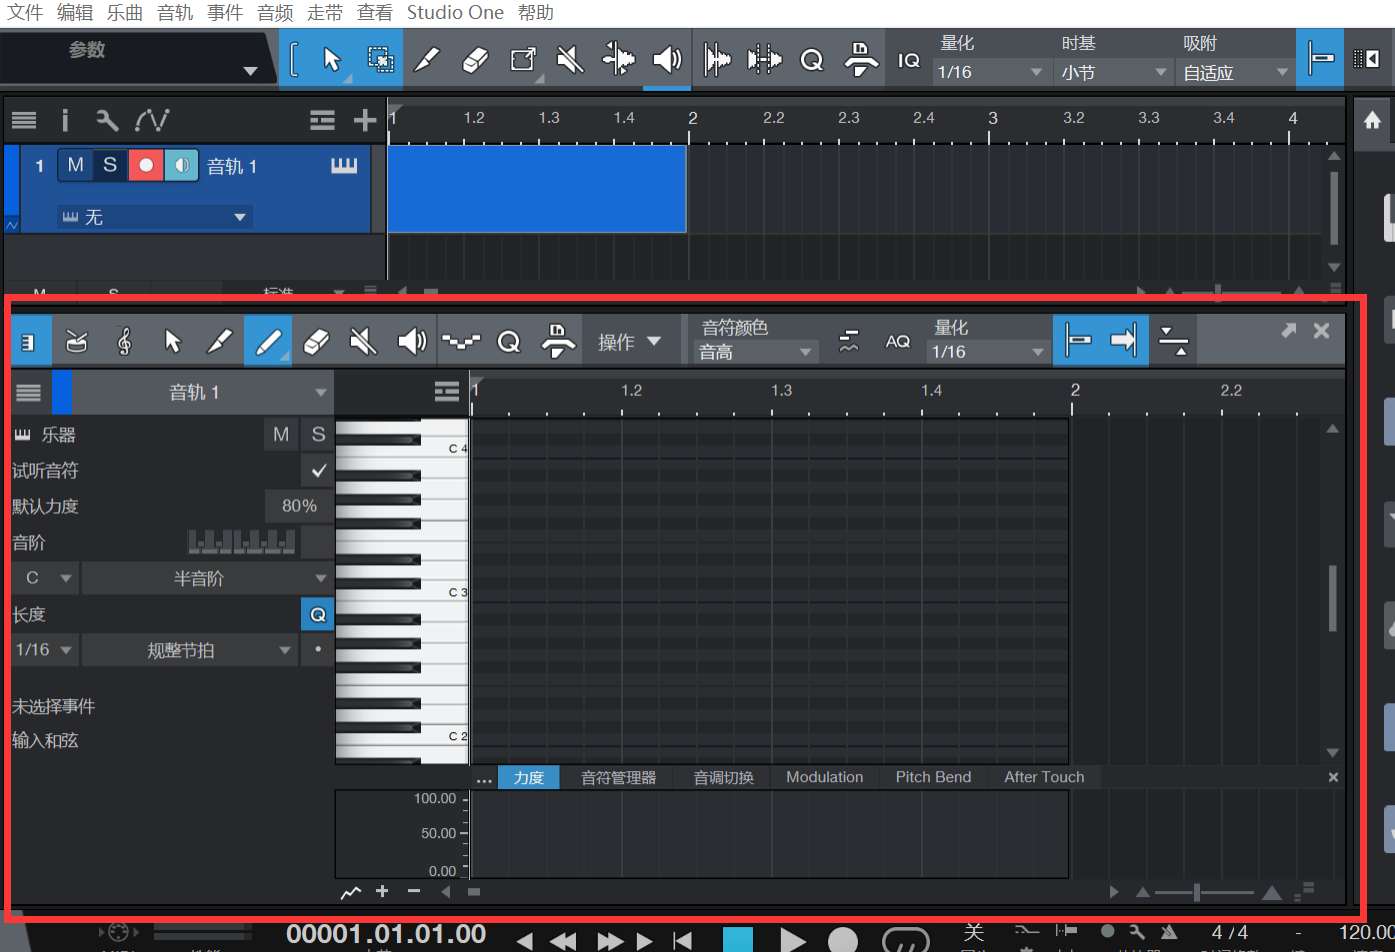Switch to the Pitch Bend tab
The height and width of the screenshot is (952, 1395).
[933, 777]
